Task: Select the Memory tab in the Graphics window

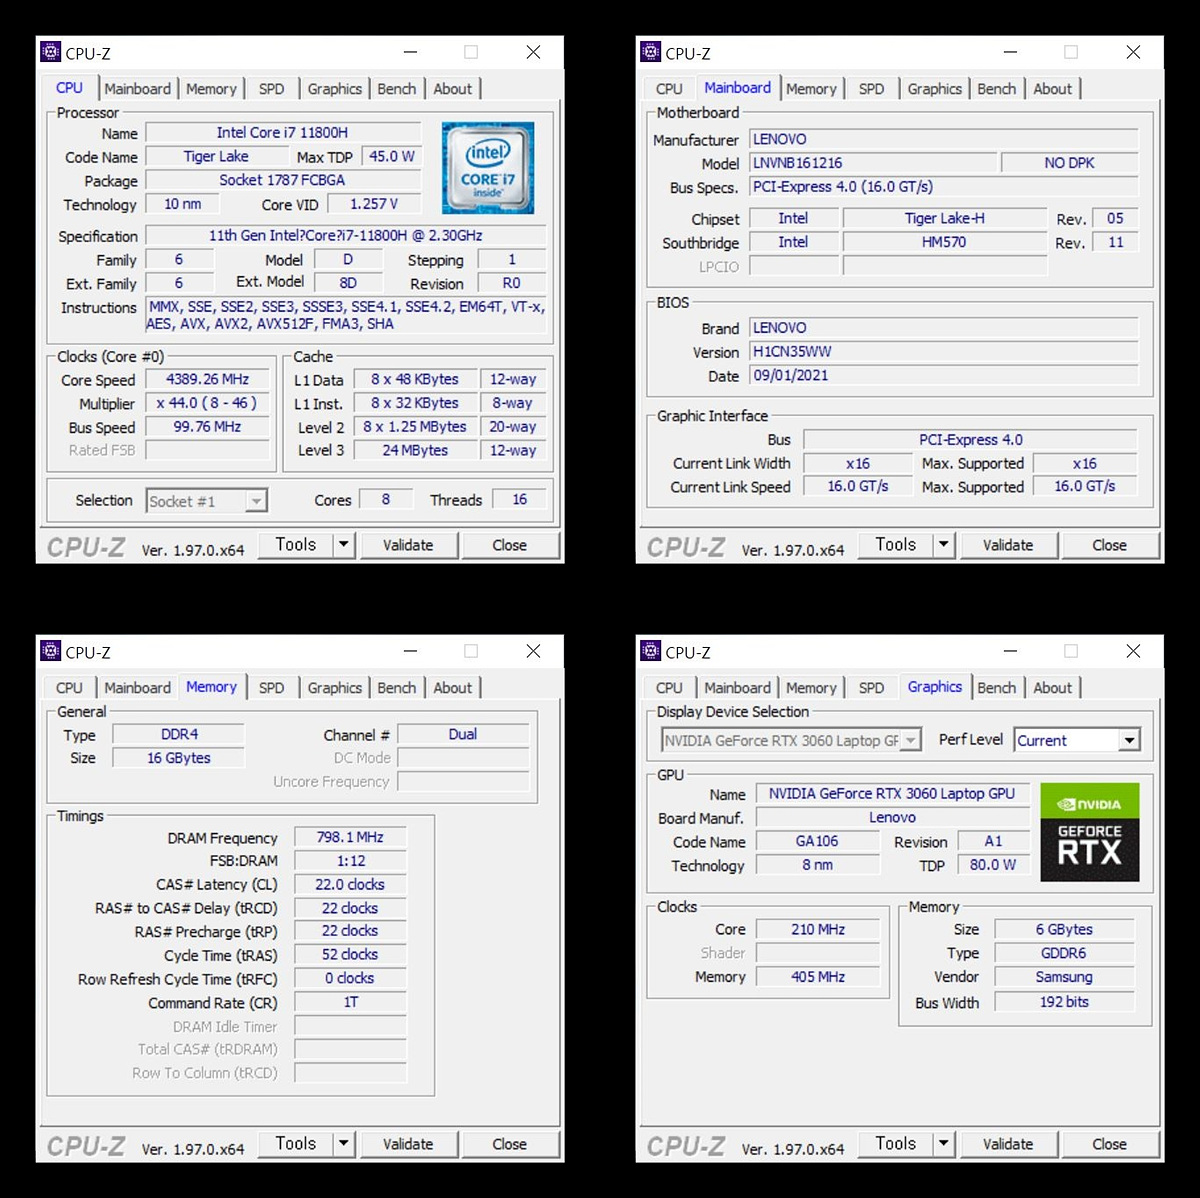Action: pos(811,688)
